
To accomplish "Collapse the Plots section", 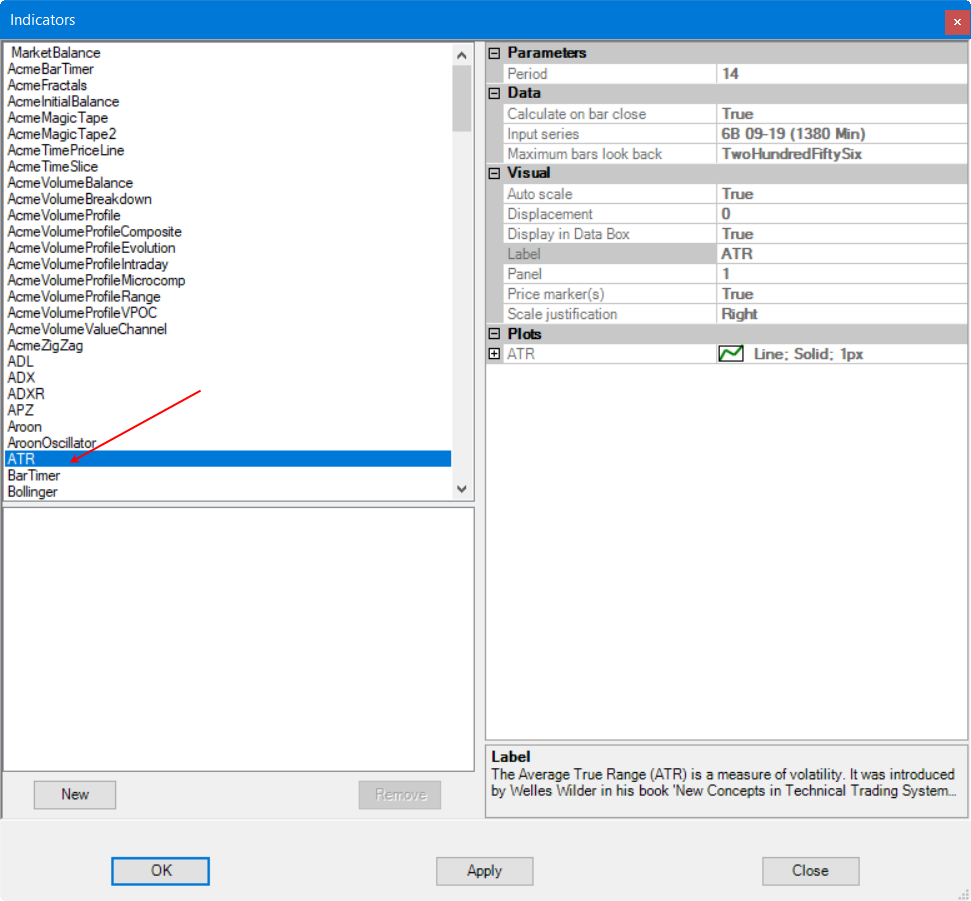I will 494,333.
